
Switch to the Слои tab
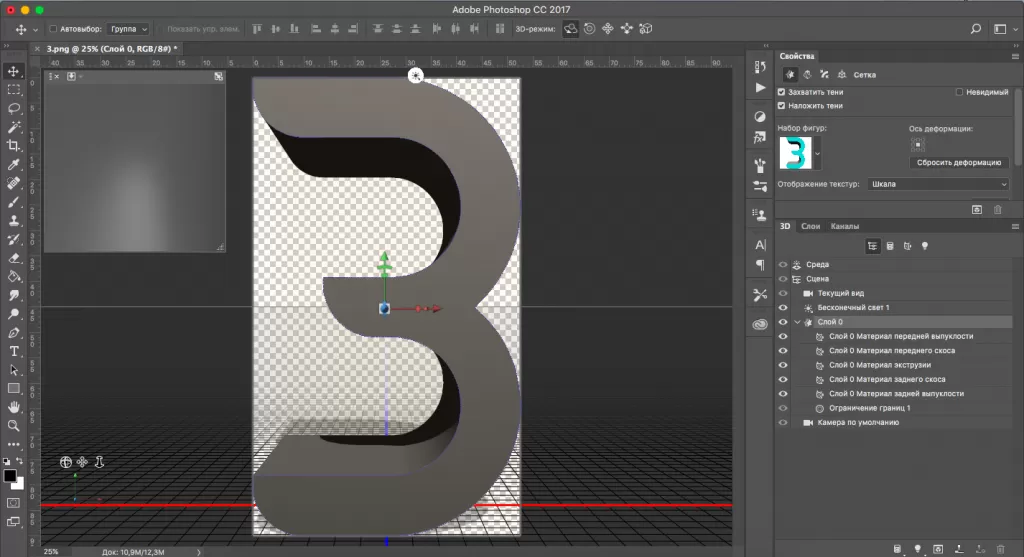pos(811,226)
